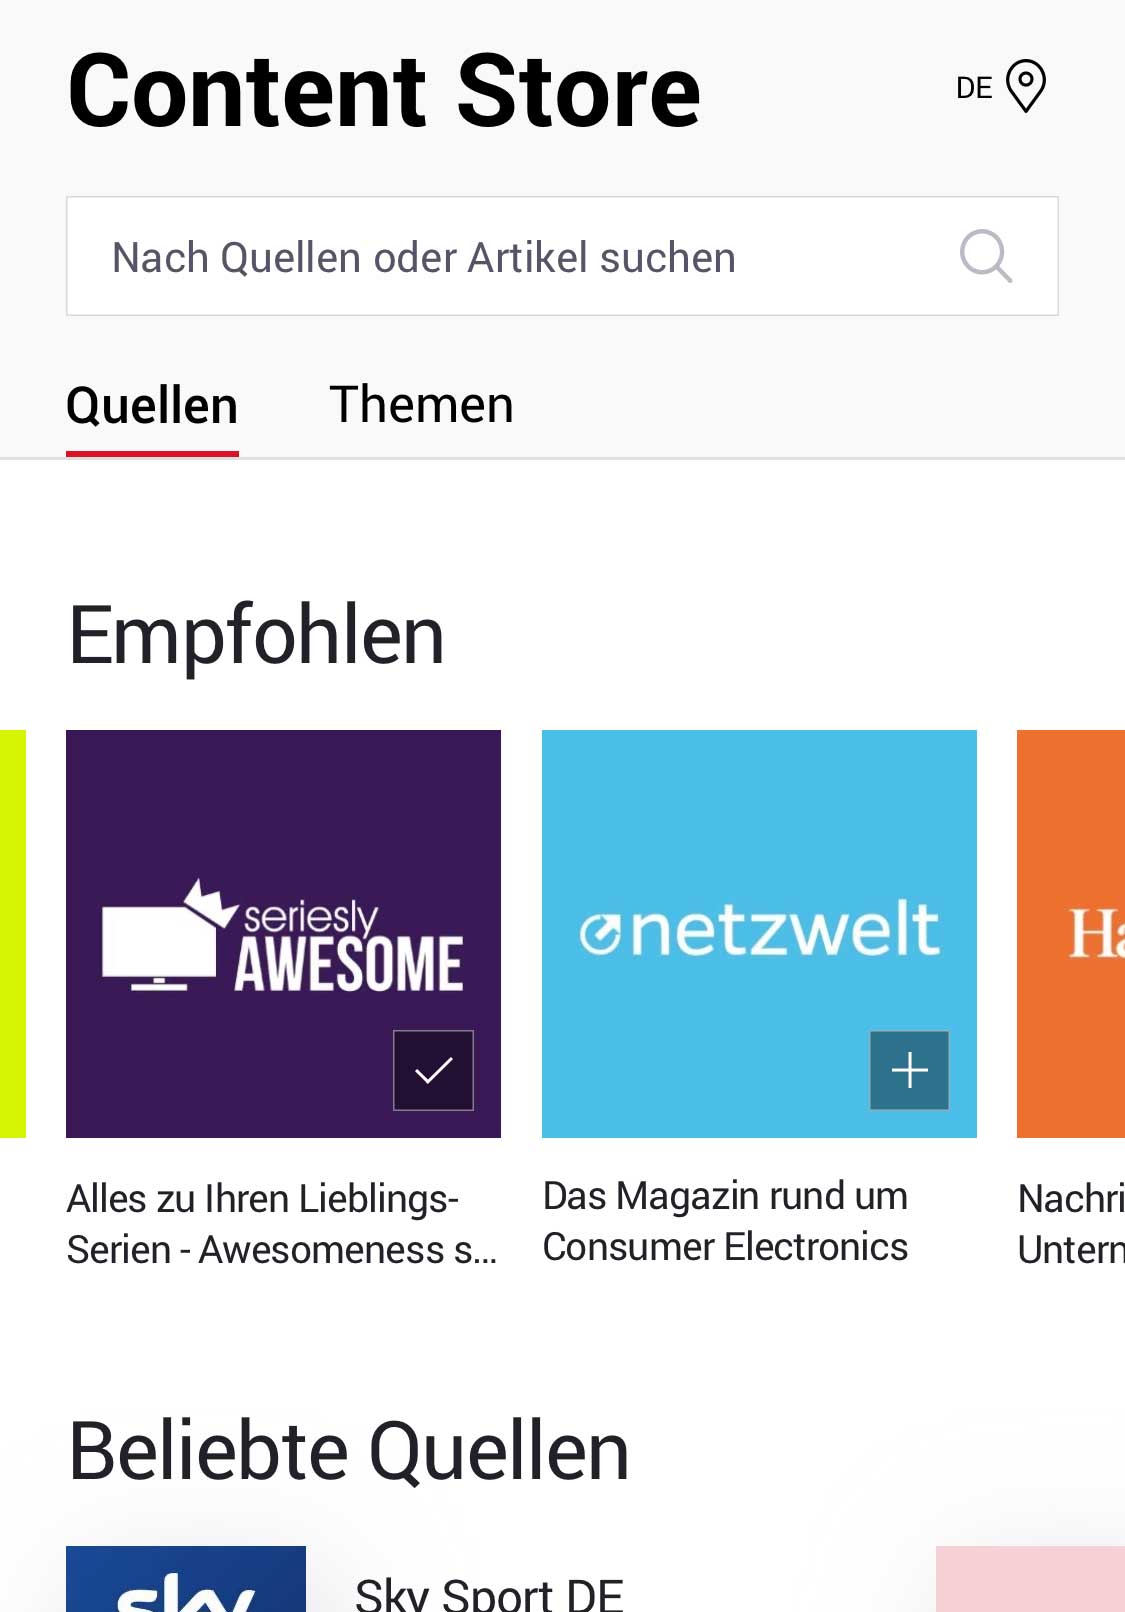Click the magnifying glass search icon

point(986,256)
